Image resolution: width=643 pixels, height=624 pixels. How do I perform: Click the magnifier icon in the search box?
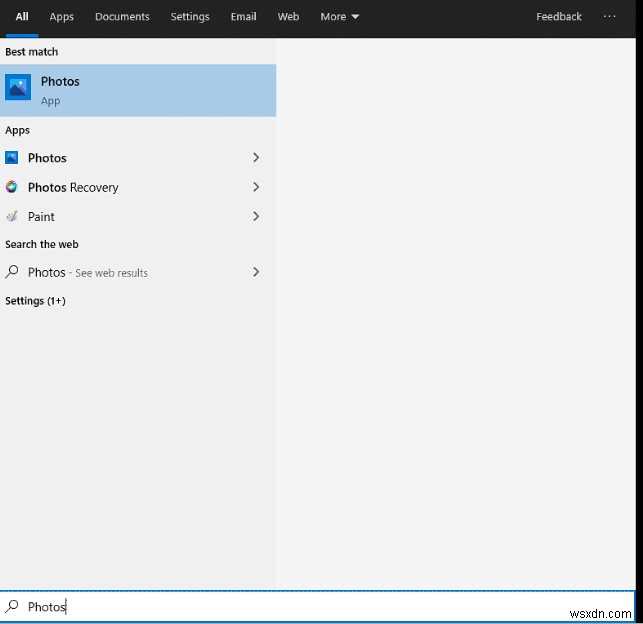(x=12, y=606)
